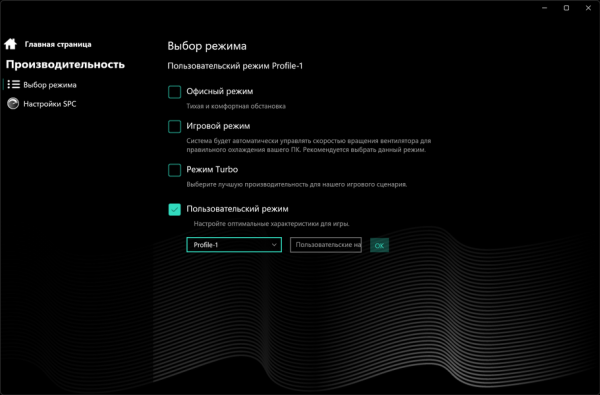Click the OK button
This screenshot has width=600, height=395.
click(x=379, y=245)
